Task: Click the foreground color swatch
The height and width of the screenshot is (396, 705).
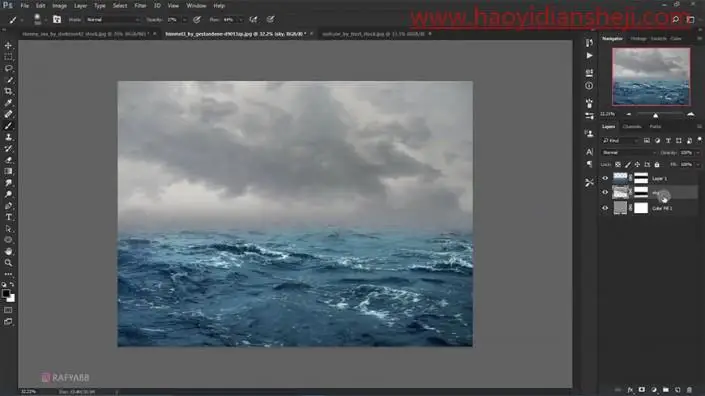Action: (6, 294)
